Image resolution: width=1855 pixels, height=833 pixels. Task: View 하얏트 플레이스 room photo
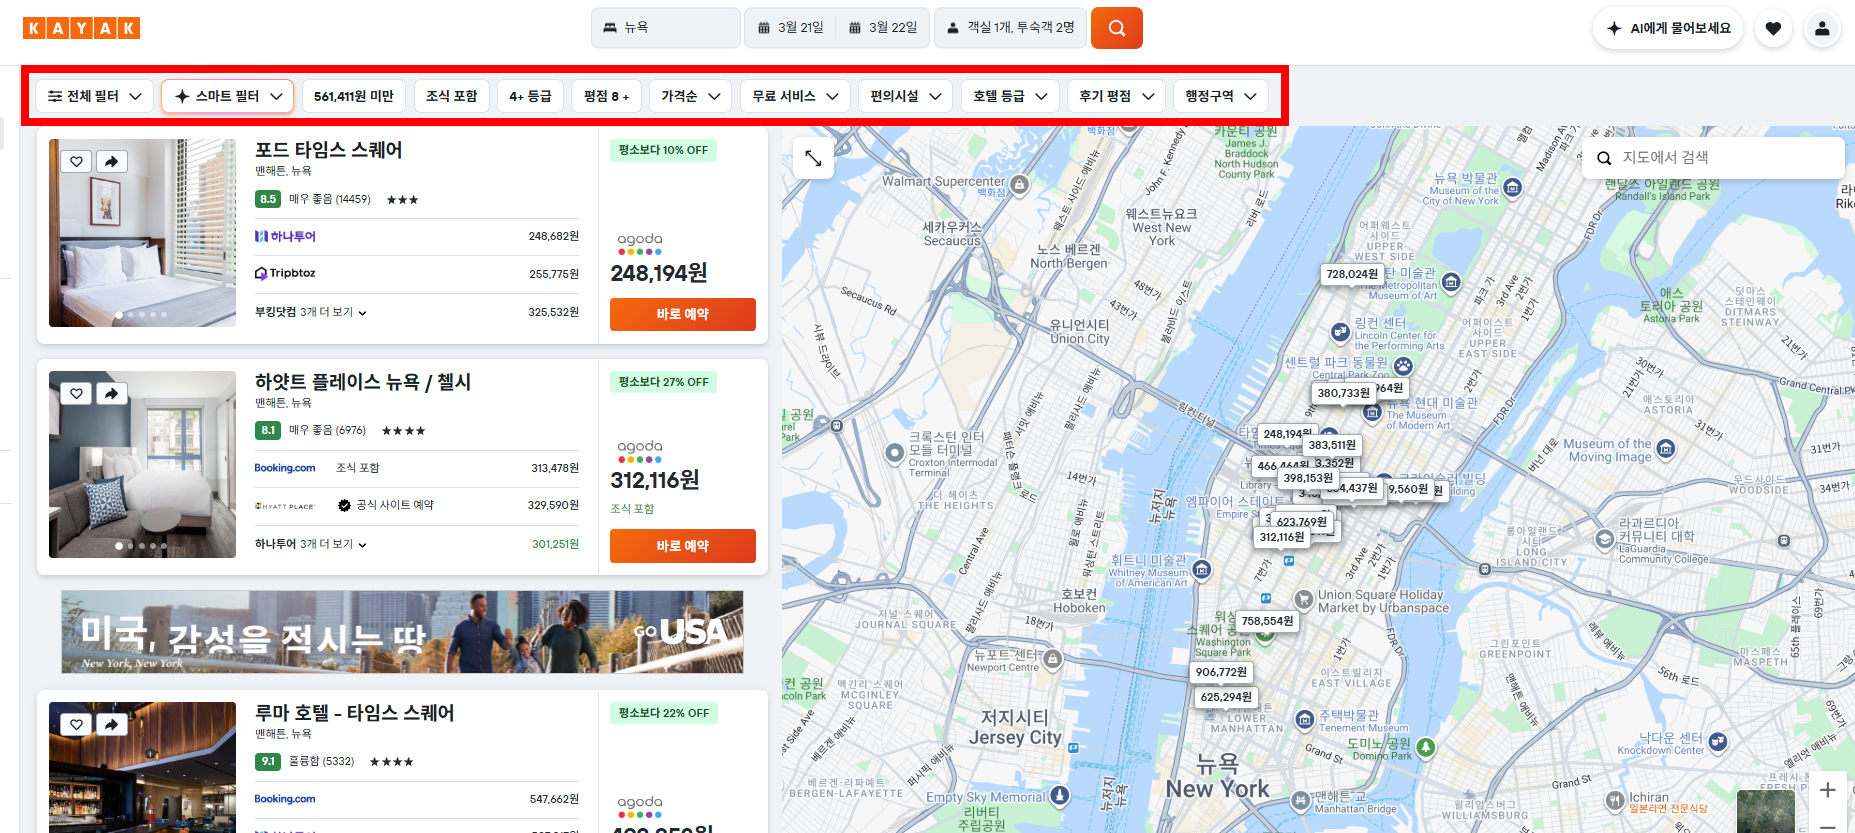coord(142,465)
